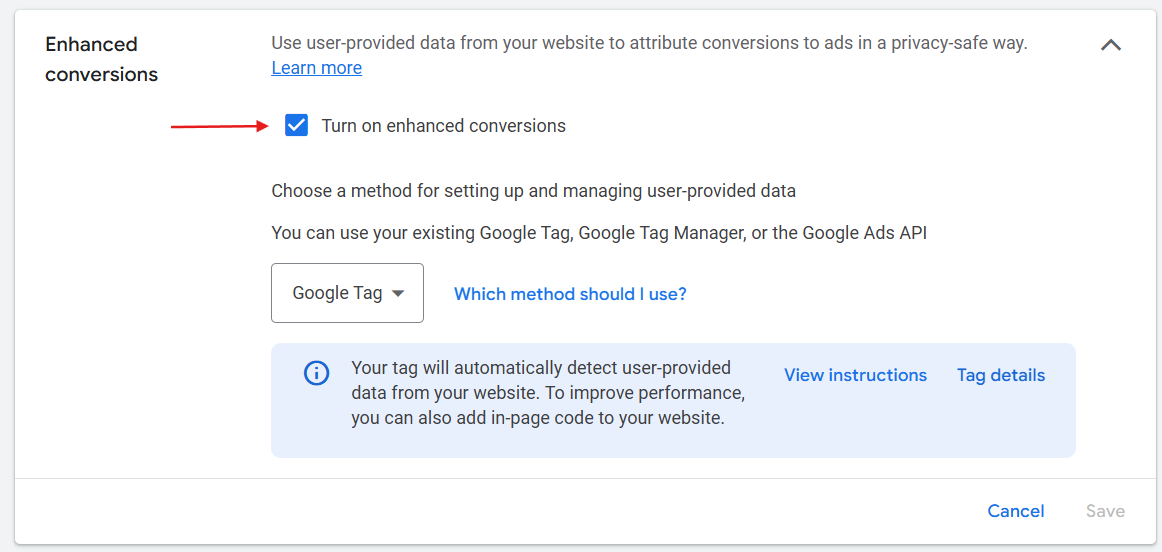Click the 'Turn on enhanced conversions' label text

443,126
